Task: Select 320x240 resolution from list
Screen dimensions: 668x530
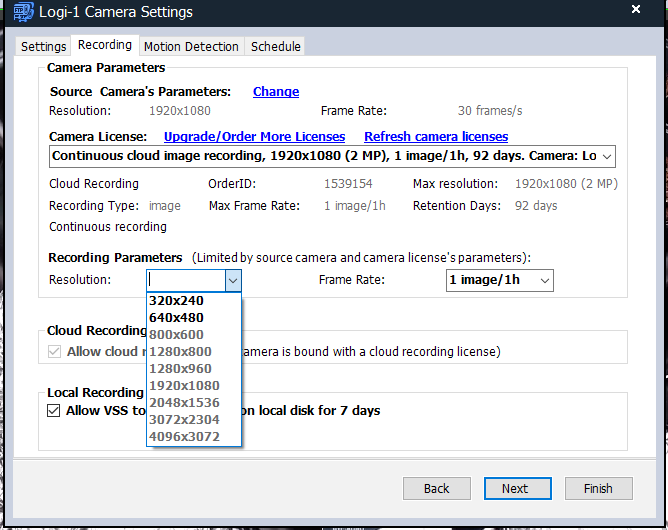Action: click(x=176, y=301)
